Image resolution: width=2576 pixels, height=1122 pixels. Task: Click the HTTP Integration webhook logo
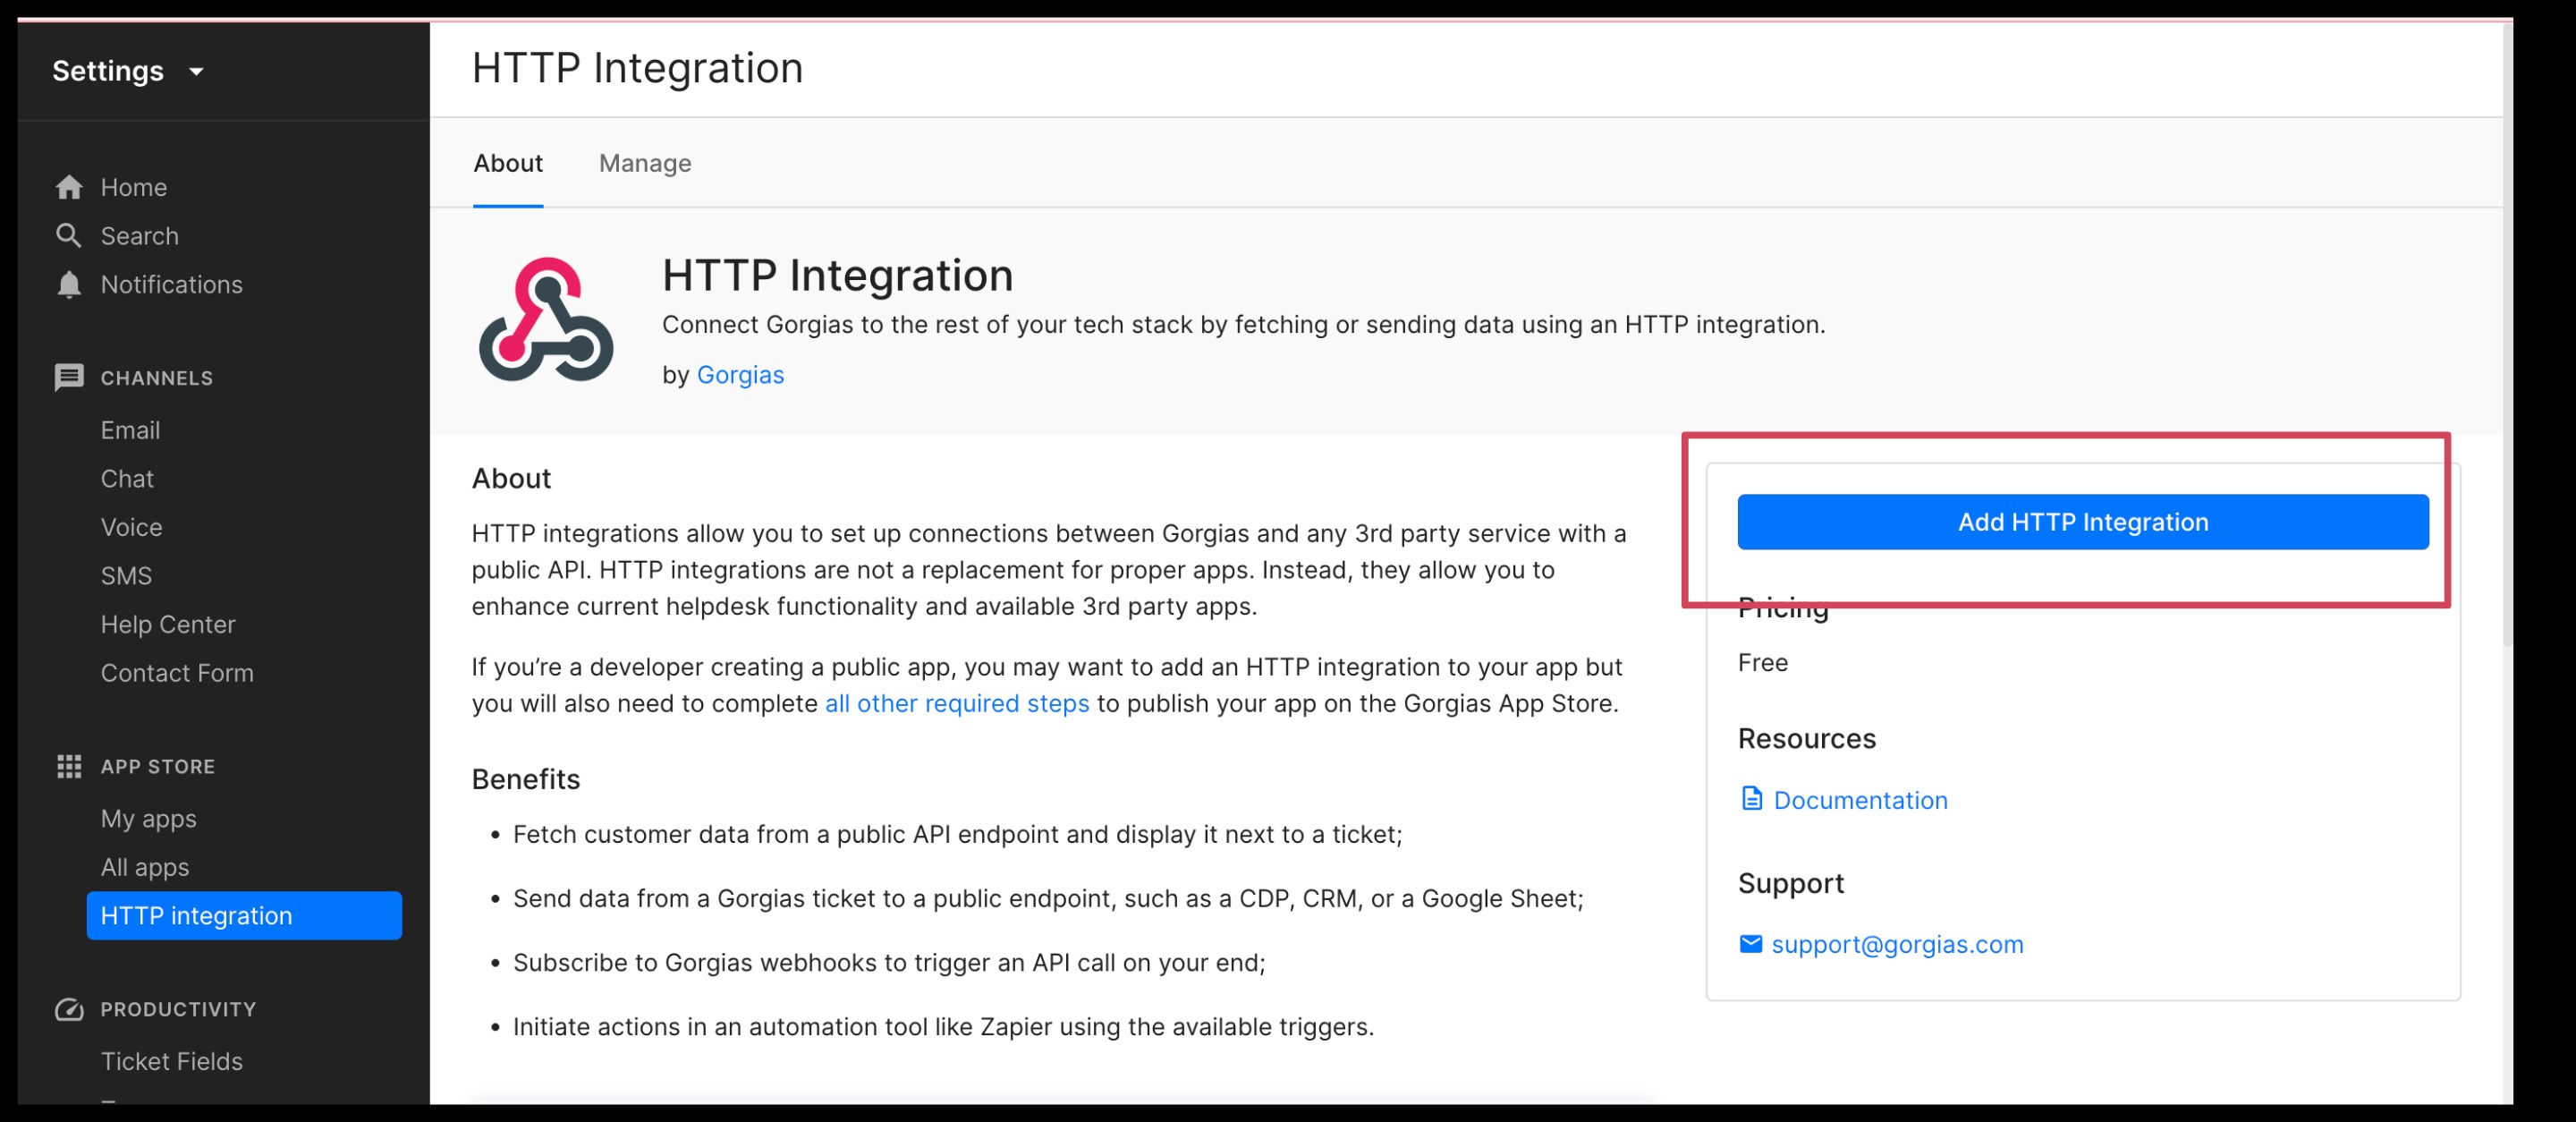click(x=546, y=321)
